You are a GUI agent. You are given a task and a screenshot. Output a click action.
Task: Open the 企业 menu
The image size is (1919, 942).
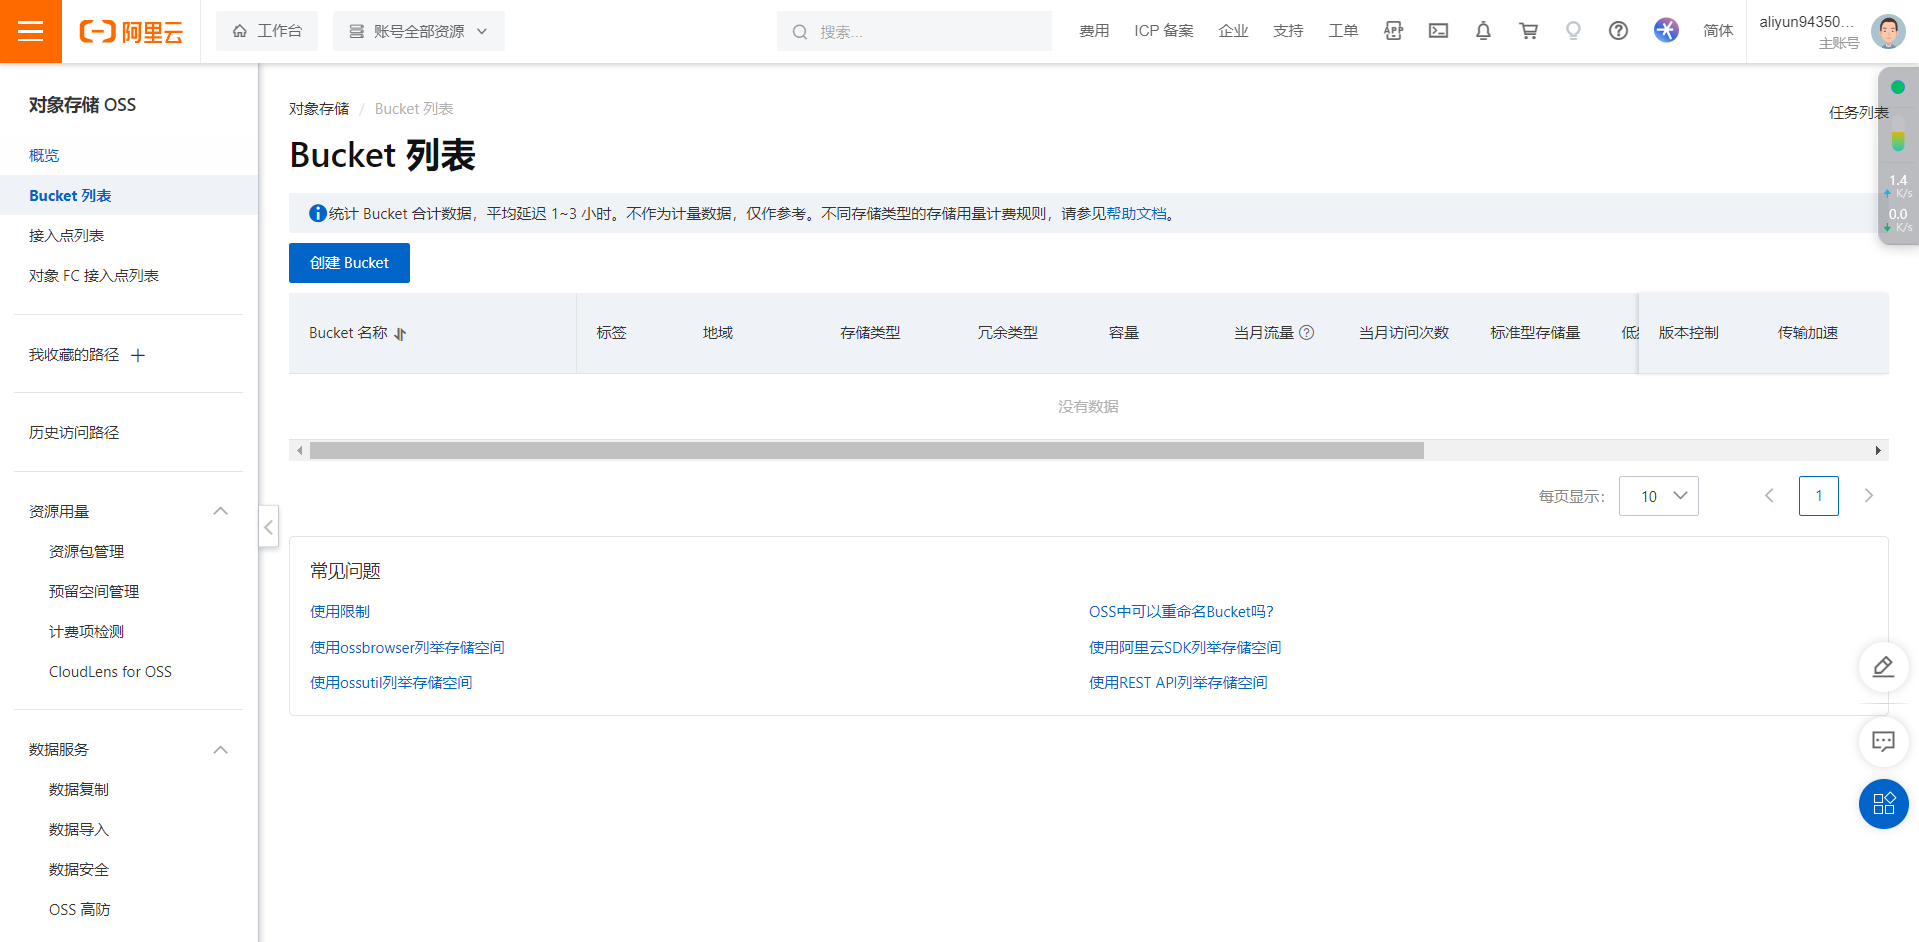coord(1233,31)
